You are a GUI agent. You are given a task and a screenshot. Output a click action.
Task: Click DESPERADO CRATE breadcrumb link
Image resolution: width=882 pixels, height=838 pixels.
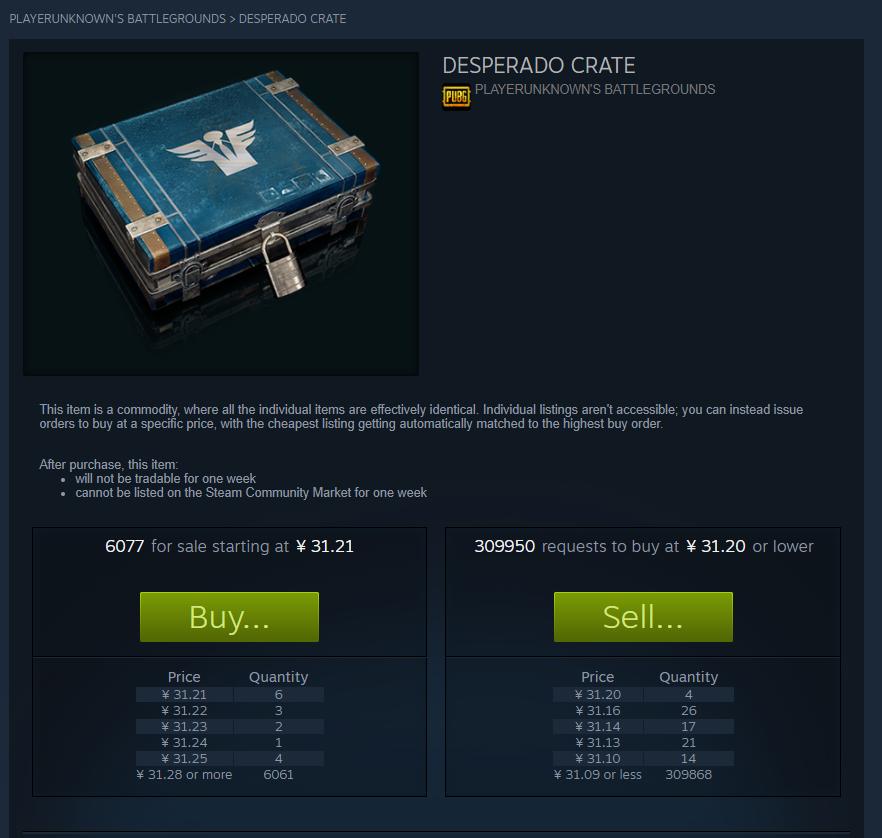292,19
